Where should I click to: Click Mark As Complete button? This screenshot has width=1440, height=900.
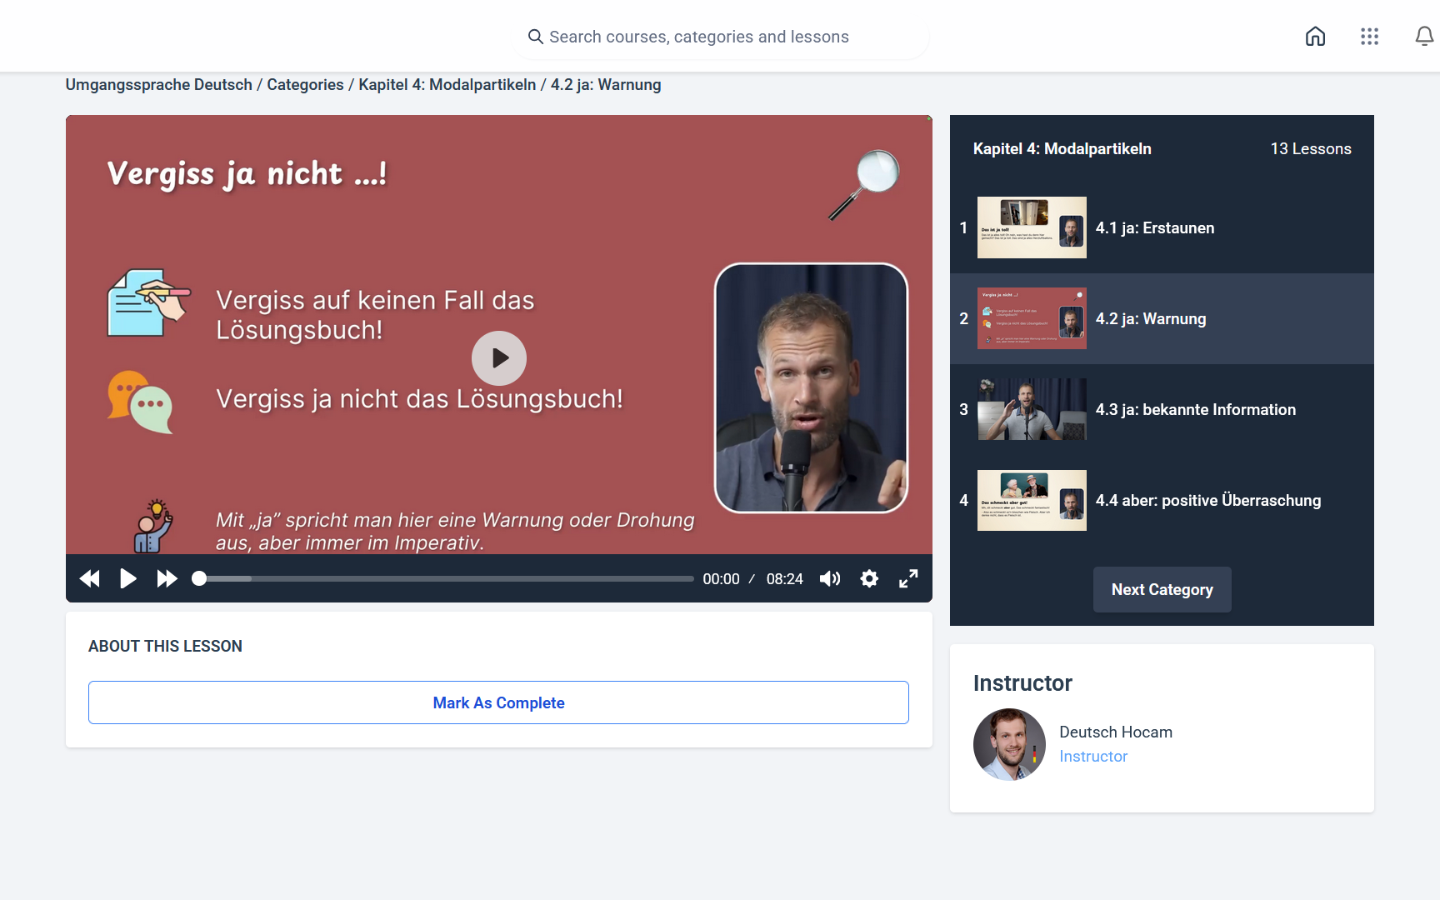(x=498, y=703)
